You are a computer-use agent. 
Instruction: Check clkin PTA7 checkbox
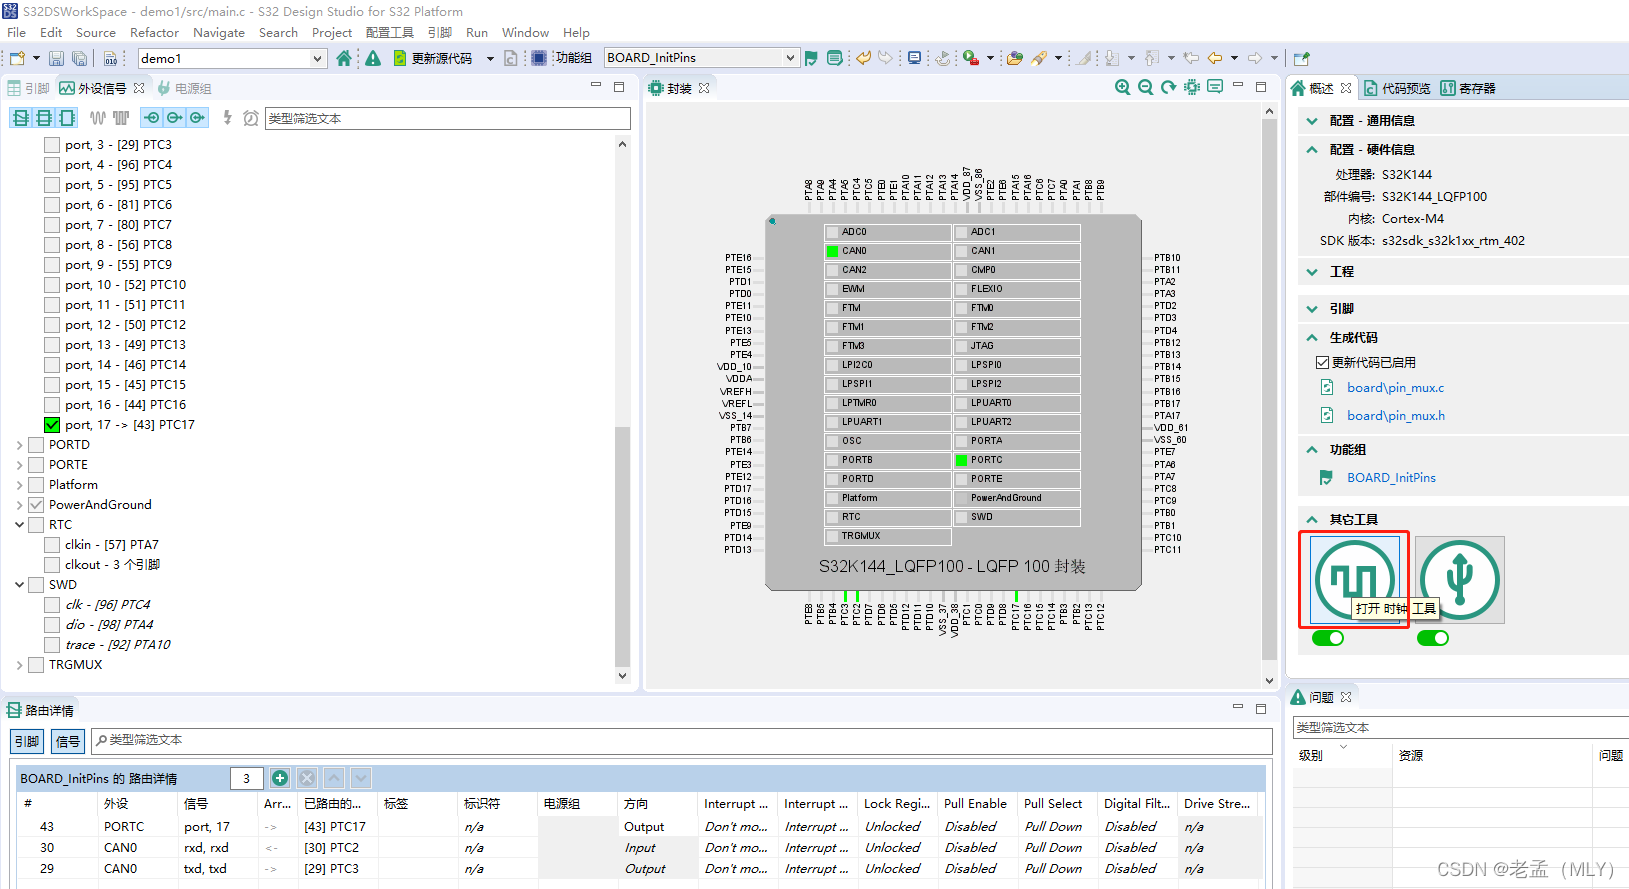[x=52, y=545]
